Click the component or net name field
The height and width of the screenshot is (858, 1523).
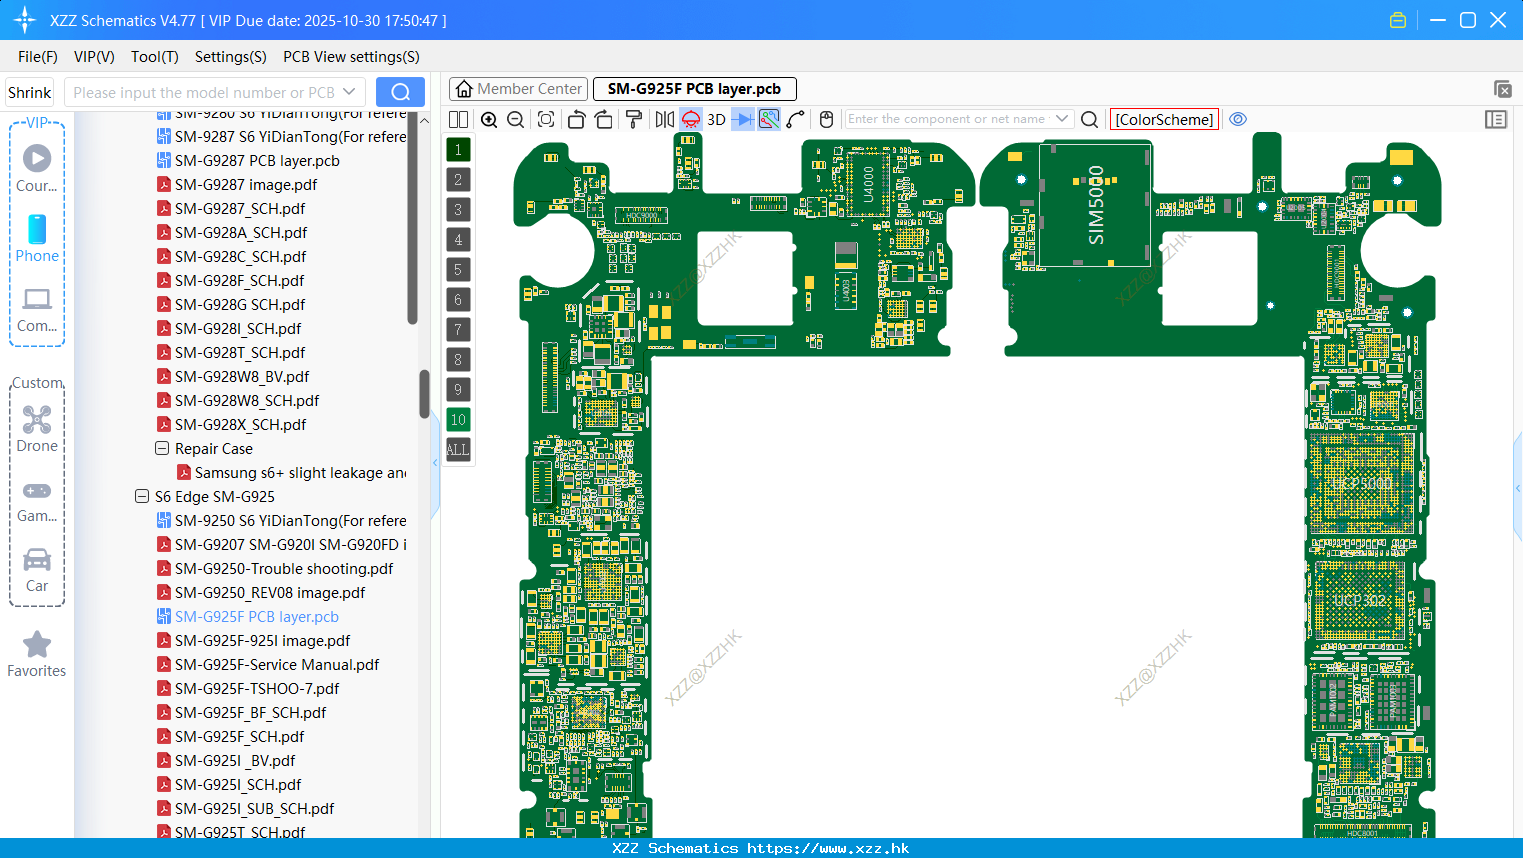[946, 119]
